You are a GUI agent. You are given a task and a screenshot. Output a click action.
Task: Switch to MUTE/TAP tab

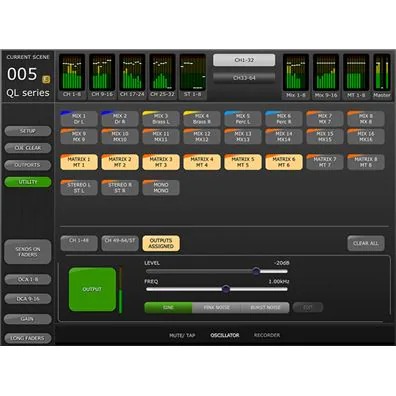(182, 335)
